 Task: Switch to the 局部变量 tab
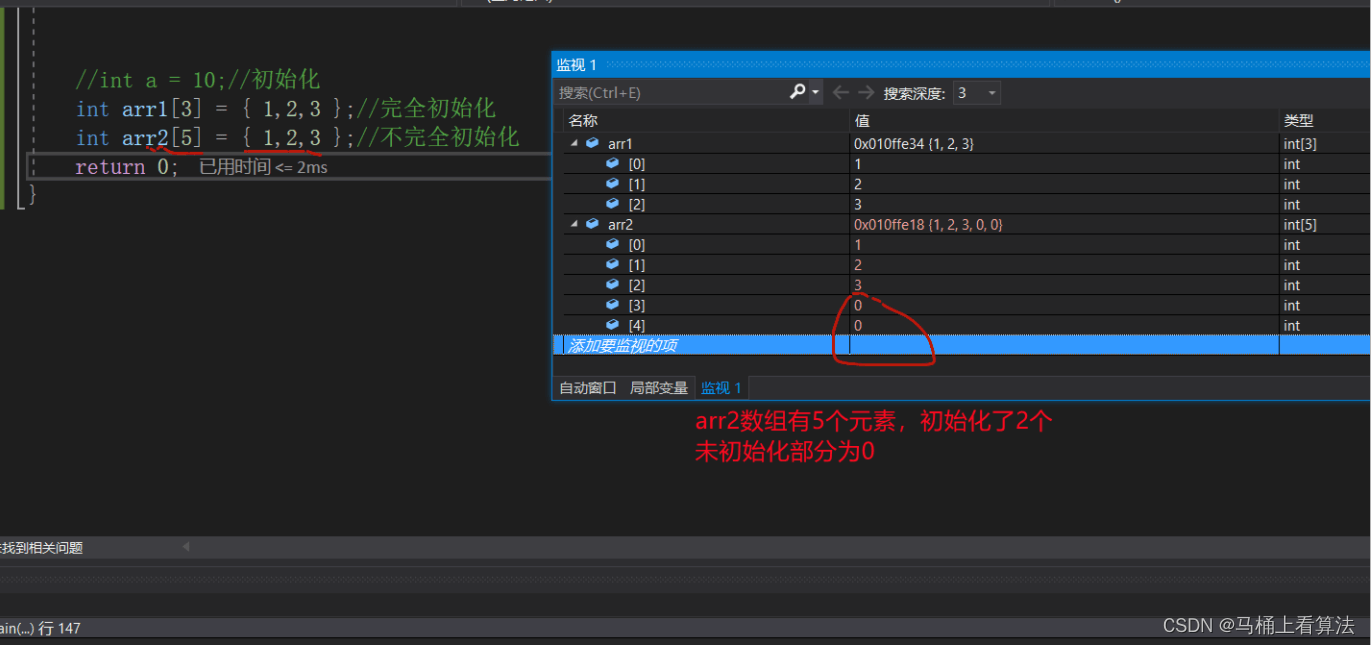click(x=658, y=388)
